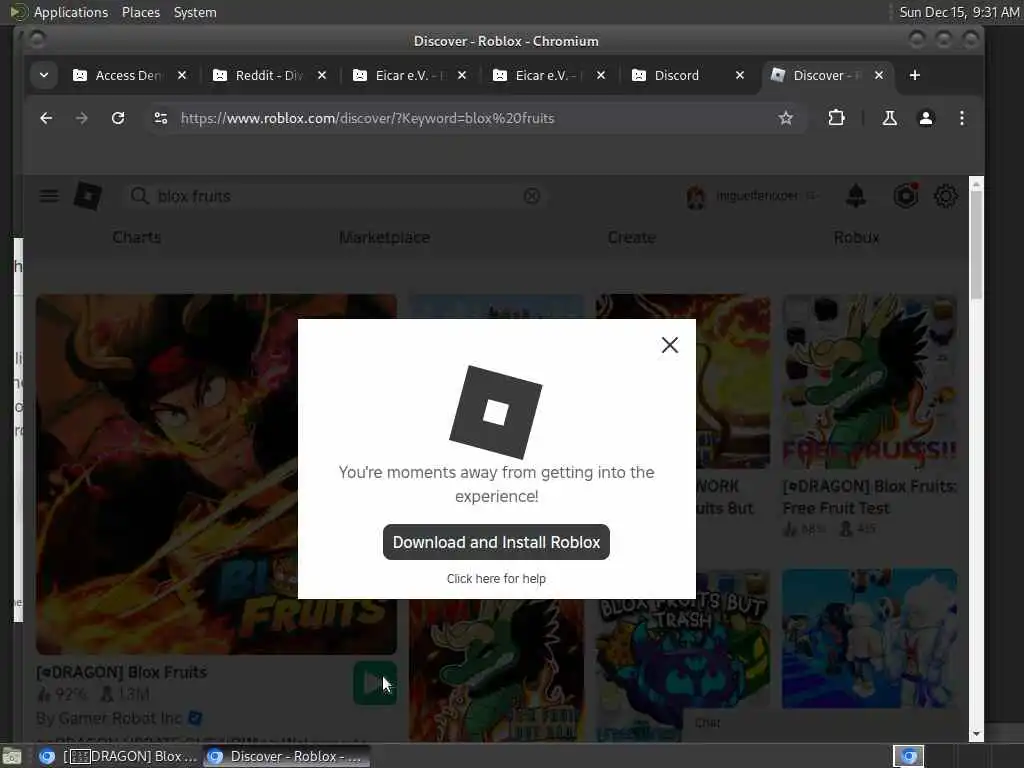1024x768 pixels.
Task: Open the Robux navigation link
Action: point(856,237)
